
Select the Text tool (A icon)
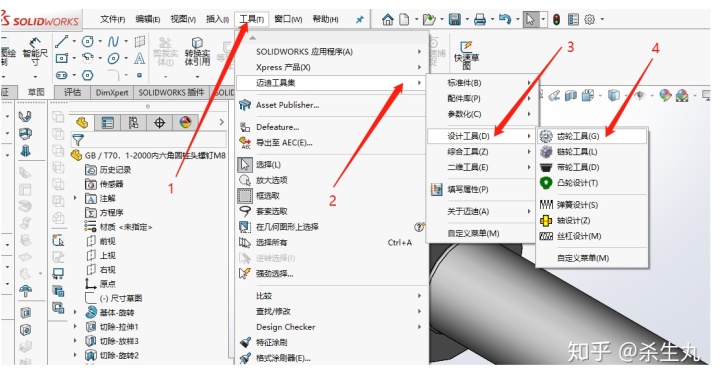point(140,58)
